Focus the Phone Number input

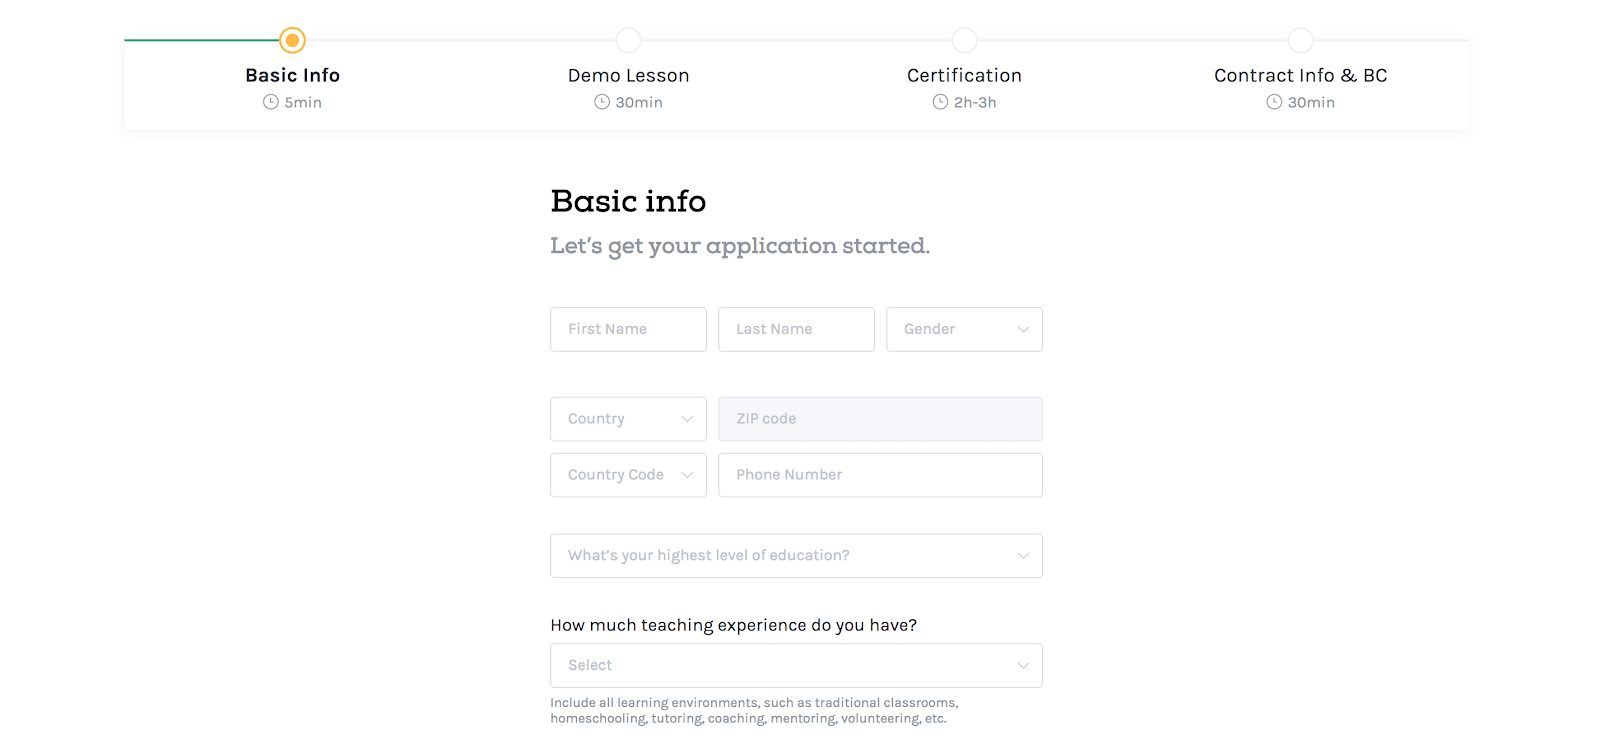click(880, 475)
